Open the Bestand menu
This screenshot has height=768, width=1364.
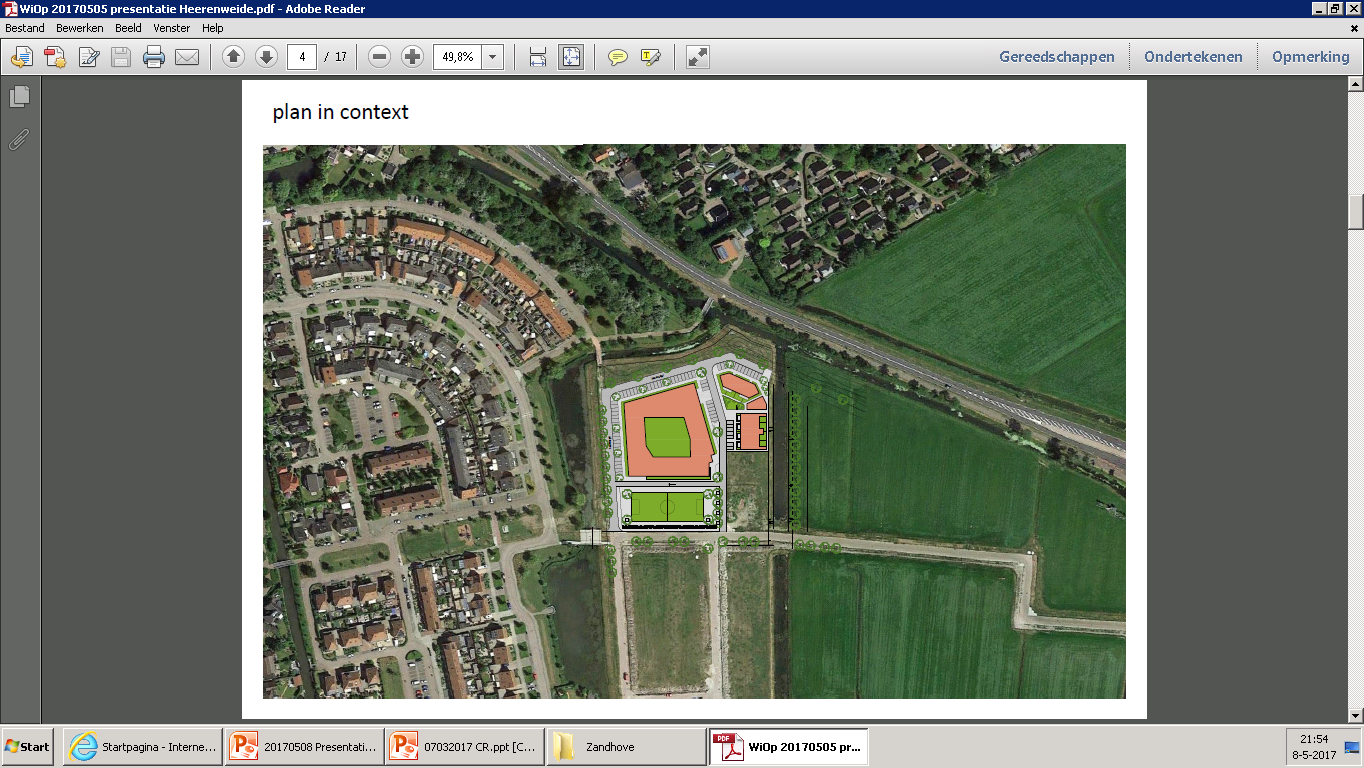pos(25,28)
